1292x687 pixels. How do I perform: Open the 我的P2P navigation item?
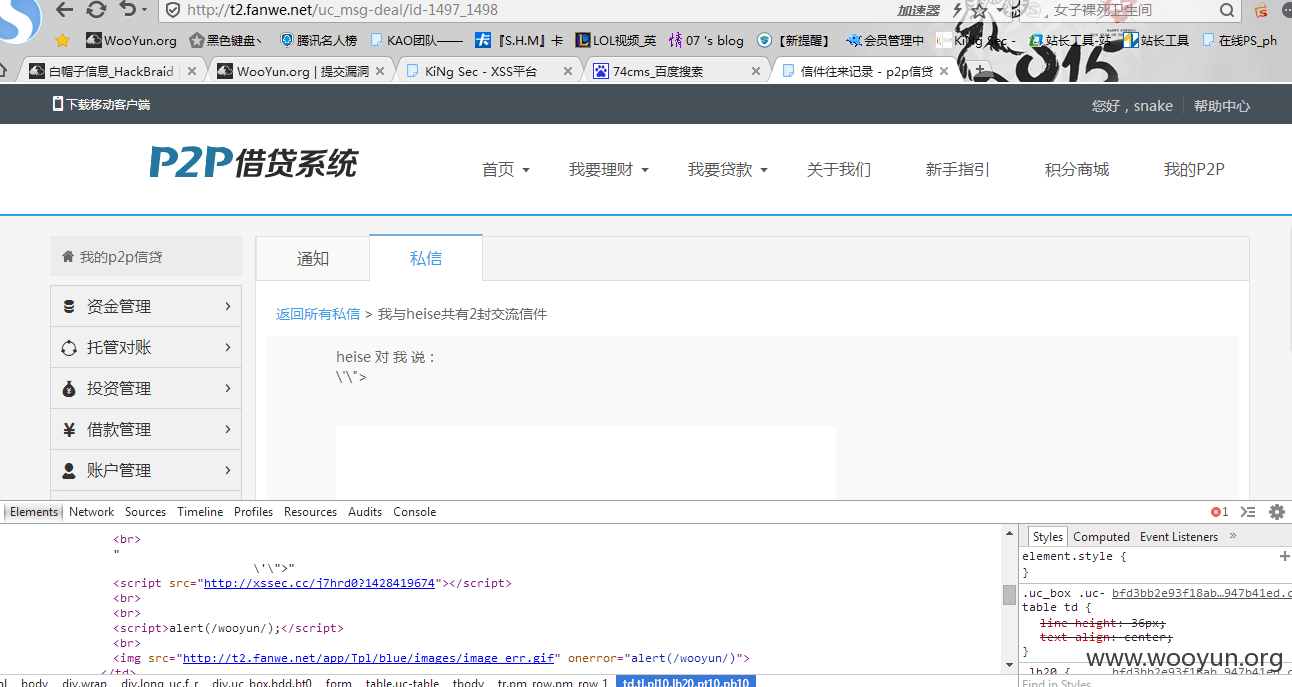click(x=1194, y=170)
